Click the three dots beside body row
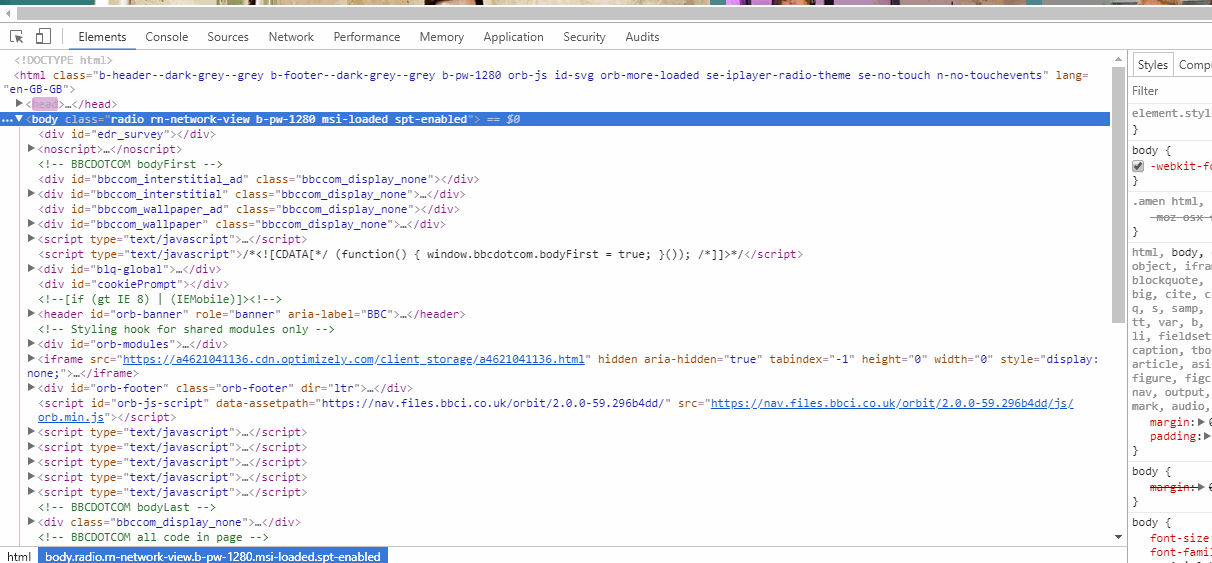 point(7,119)
